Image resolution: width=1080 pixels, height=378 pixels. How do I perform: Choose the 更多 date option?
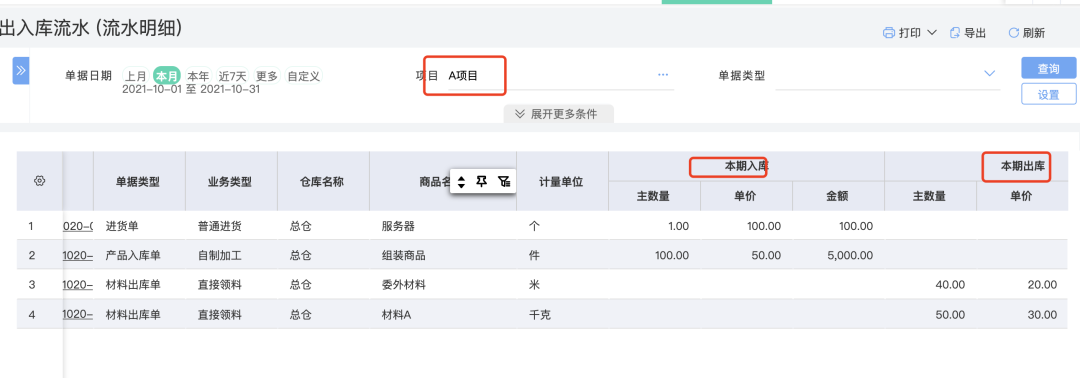click(267, 75)
